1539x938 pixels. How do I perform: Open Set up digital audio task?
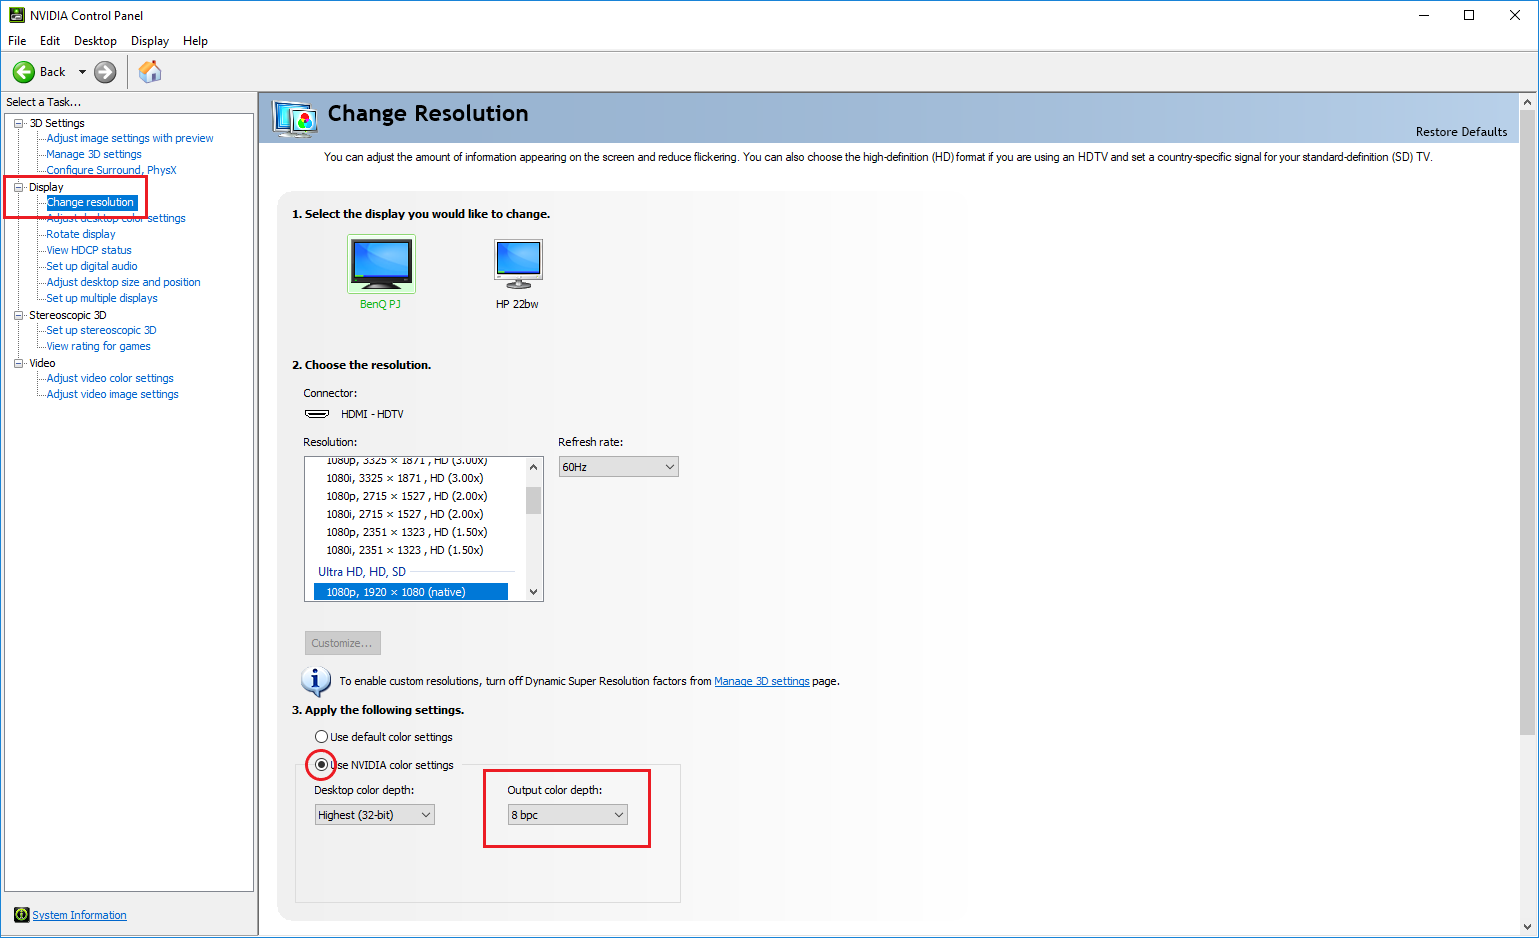[92, 266]
